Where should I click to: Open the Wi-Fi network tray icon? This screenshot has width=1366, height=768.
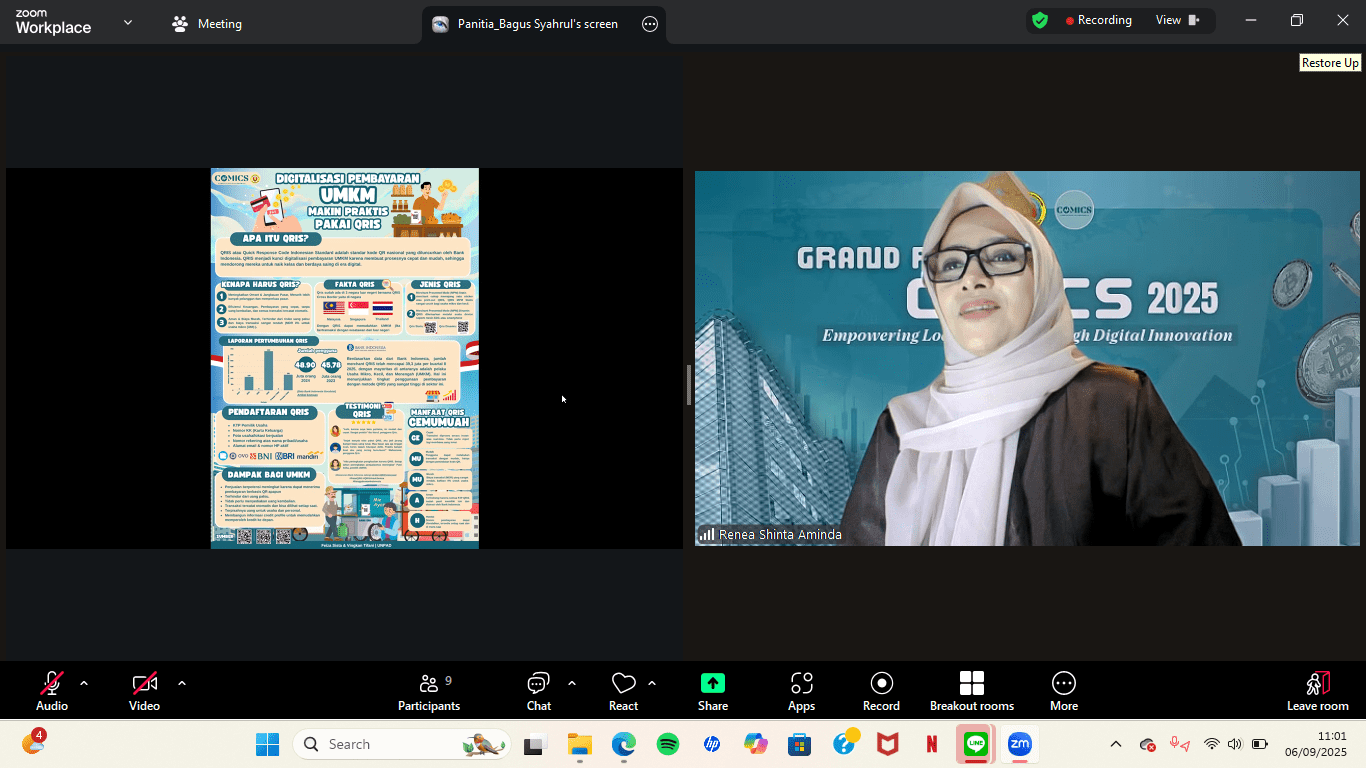[x=1212, y=744]
